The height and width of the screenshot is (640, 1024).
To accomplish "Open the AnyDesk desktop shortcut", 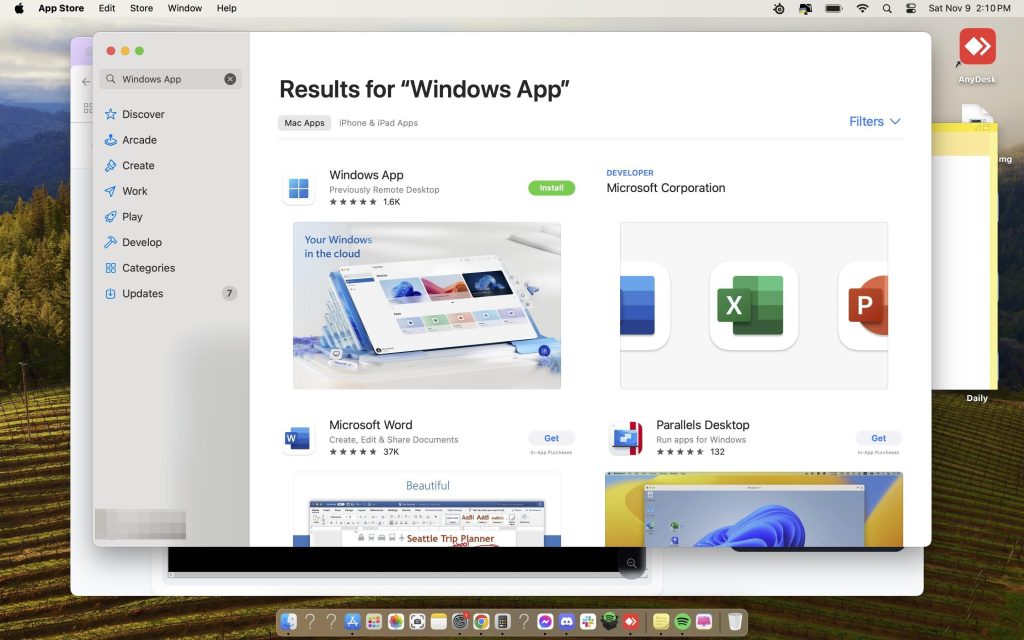I will (977, 55).
